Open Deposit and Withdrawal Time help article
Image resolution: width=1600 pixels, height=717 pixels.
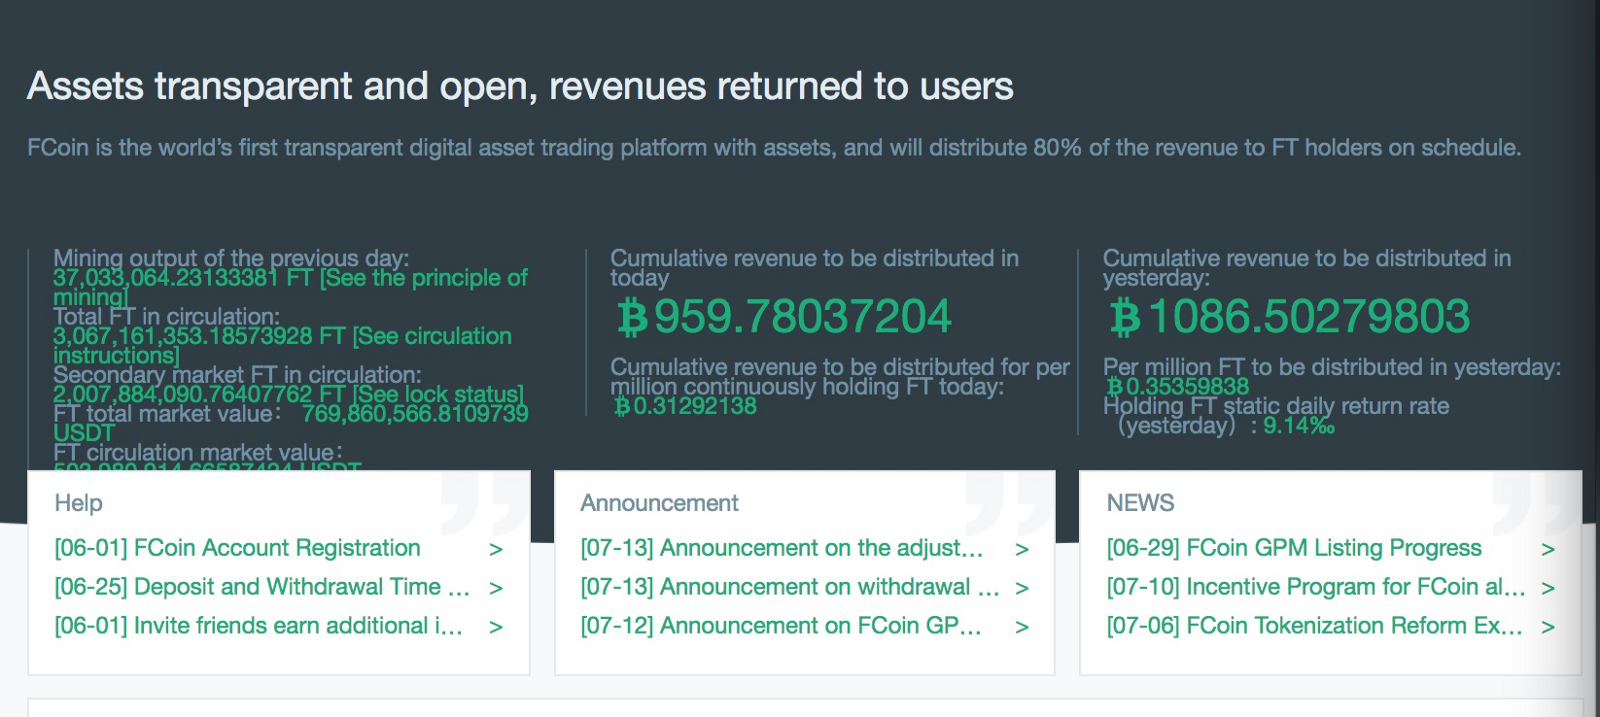262,587
